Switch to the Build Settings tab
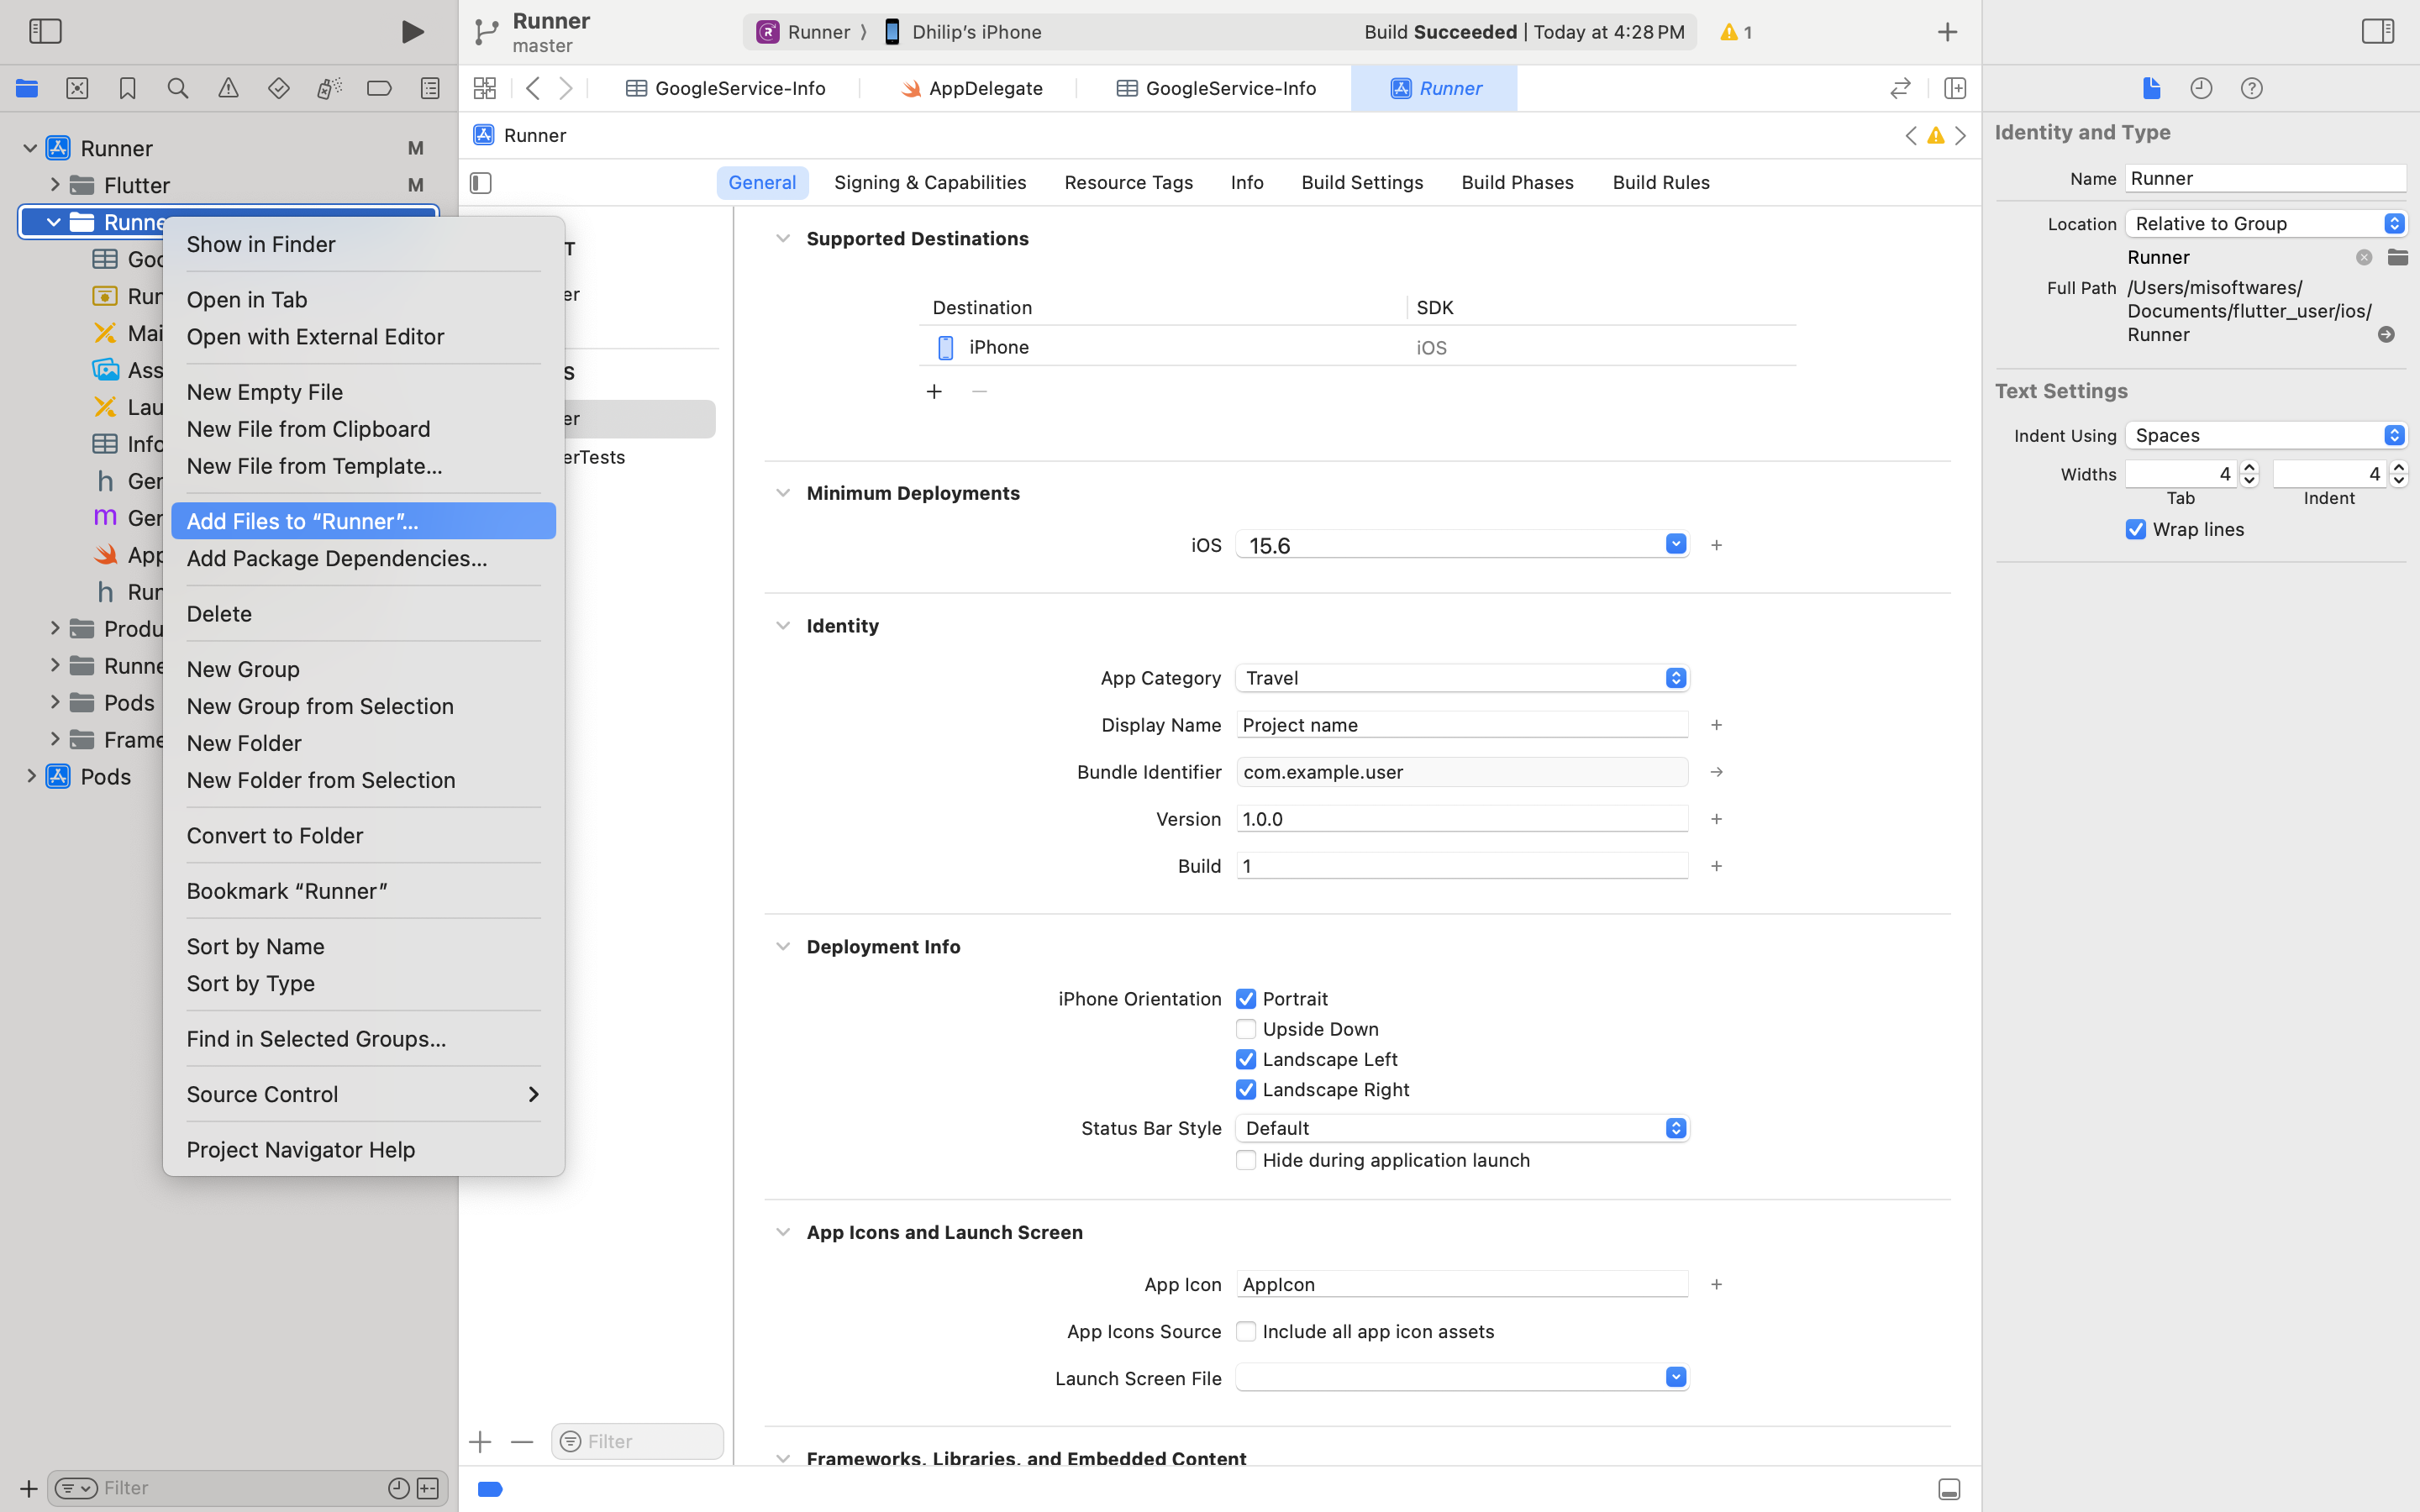Screen dimensions: 2420x1512 (x=1362, y=183)
